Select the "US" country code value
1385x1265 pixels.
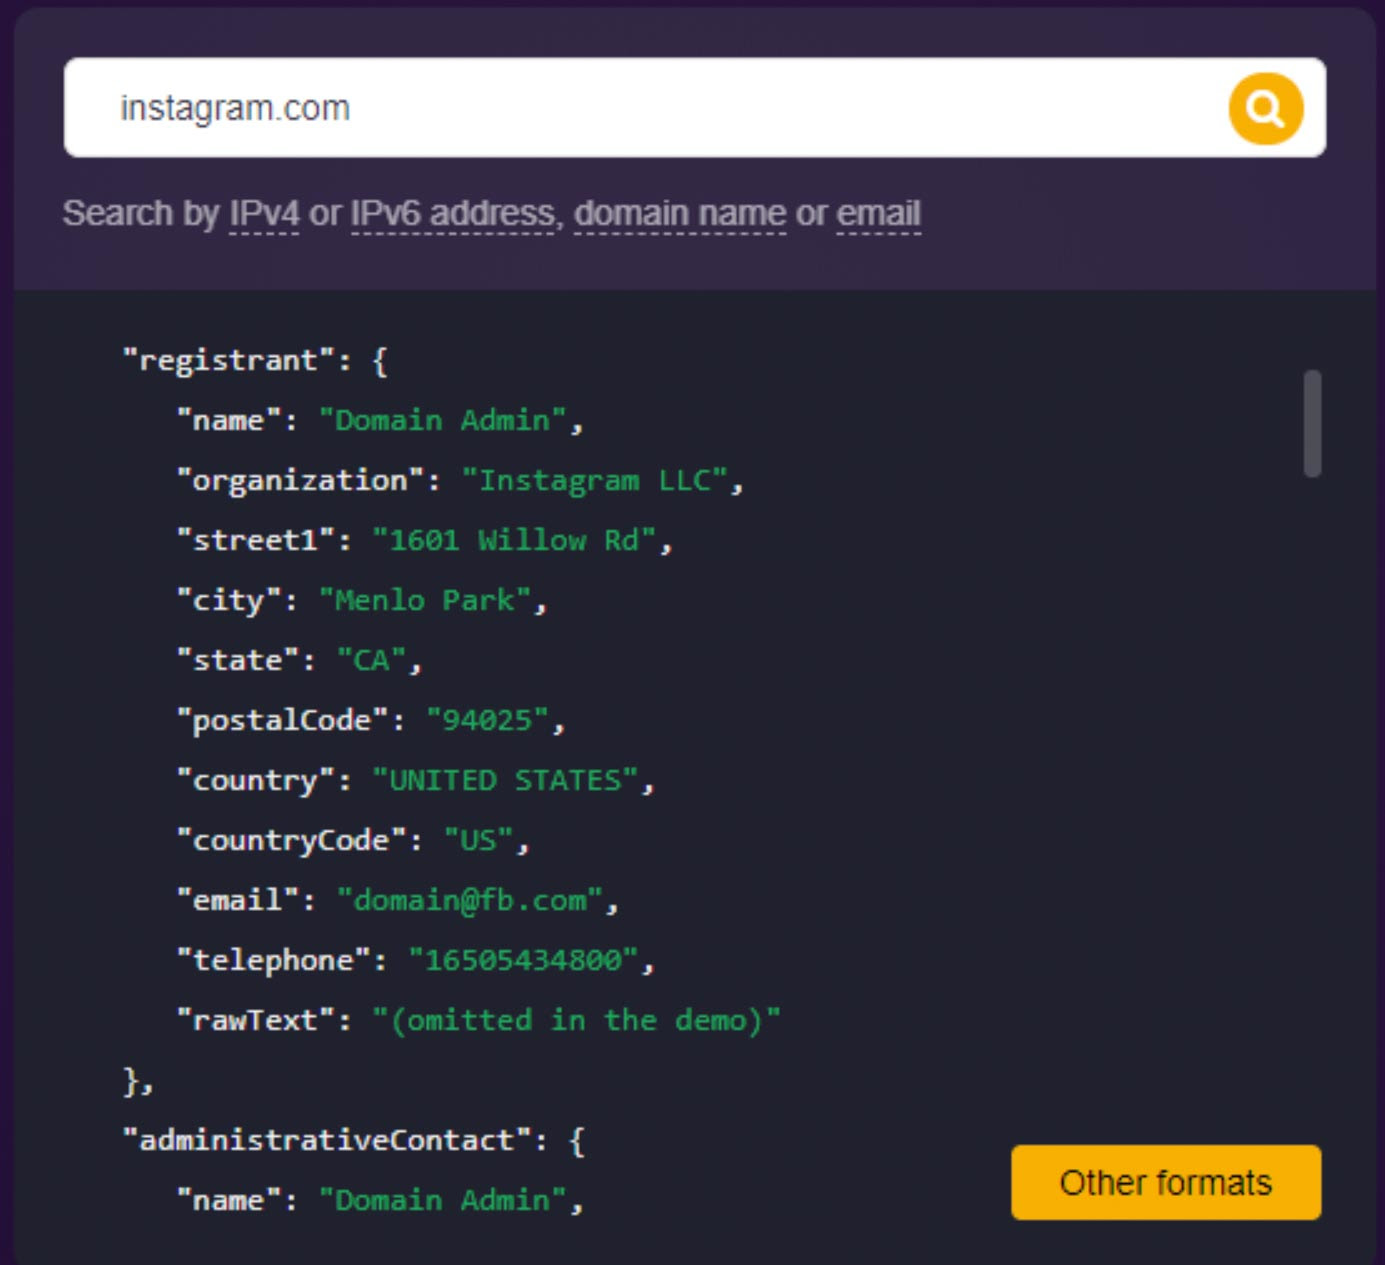coord(478,840)
